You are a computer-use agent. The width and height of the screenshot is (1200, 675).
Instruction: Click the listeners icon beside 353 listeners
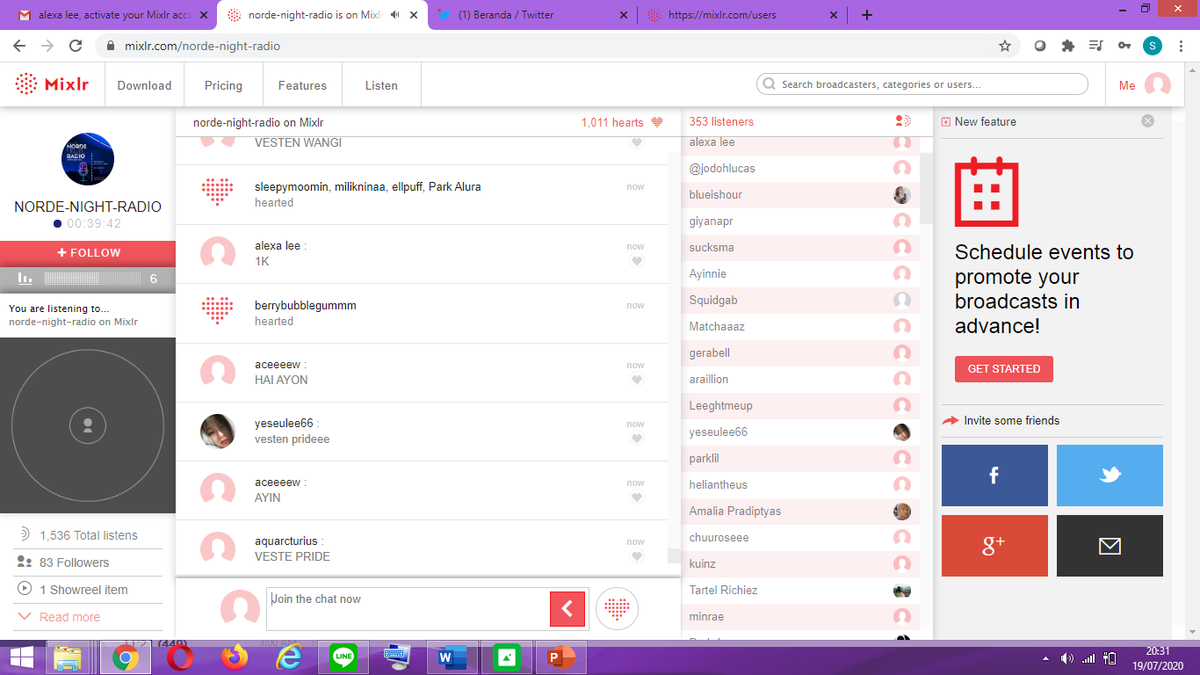[901, 122]
